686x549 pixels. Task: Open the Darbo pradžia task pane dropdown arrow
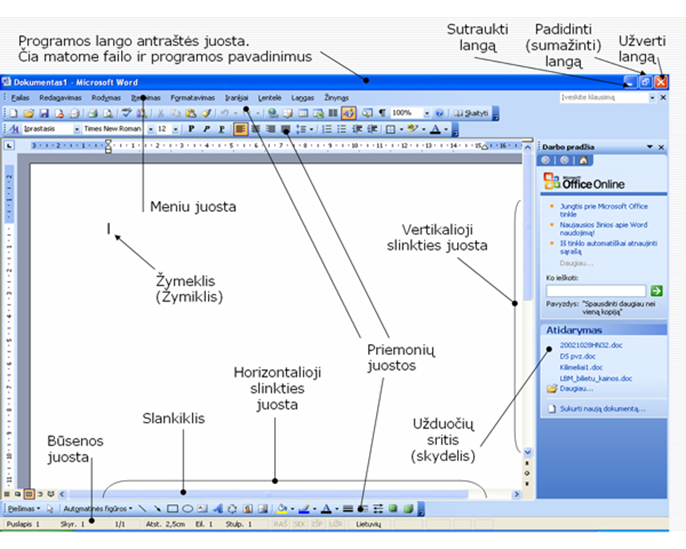[649, 147]
